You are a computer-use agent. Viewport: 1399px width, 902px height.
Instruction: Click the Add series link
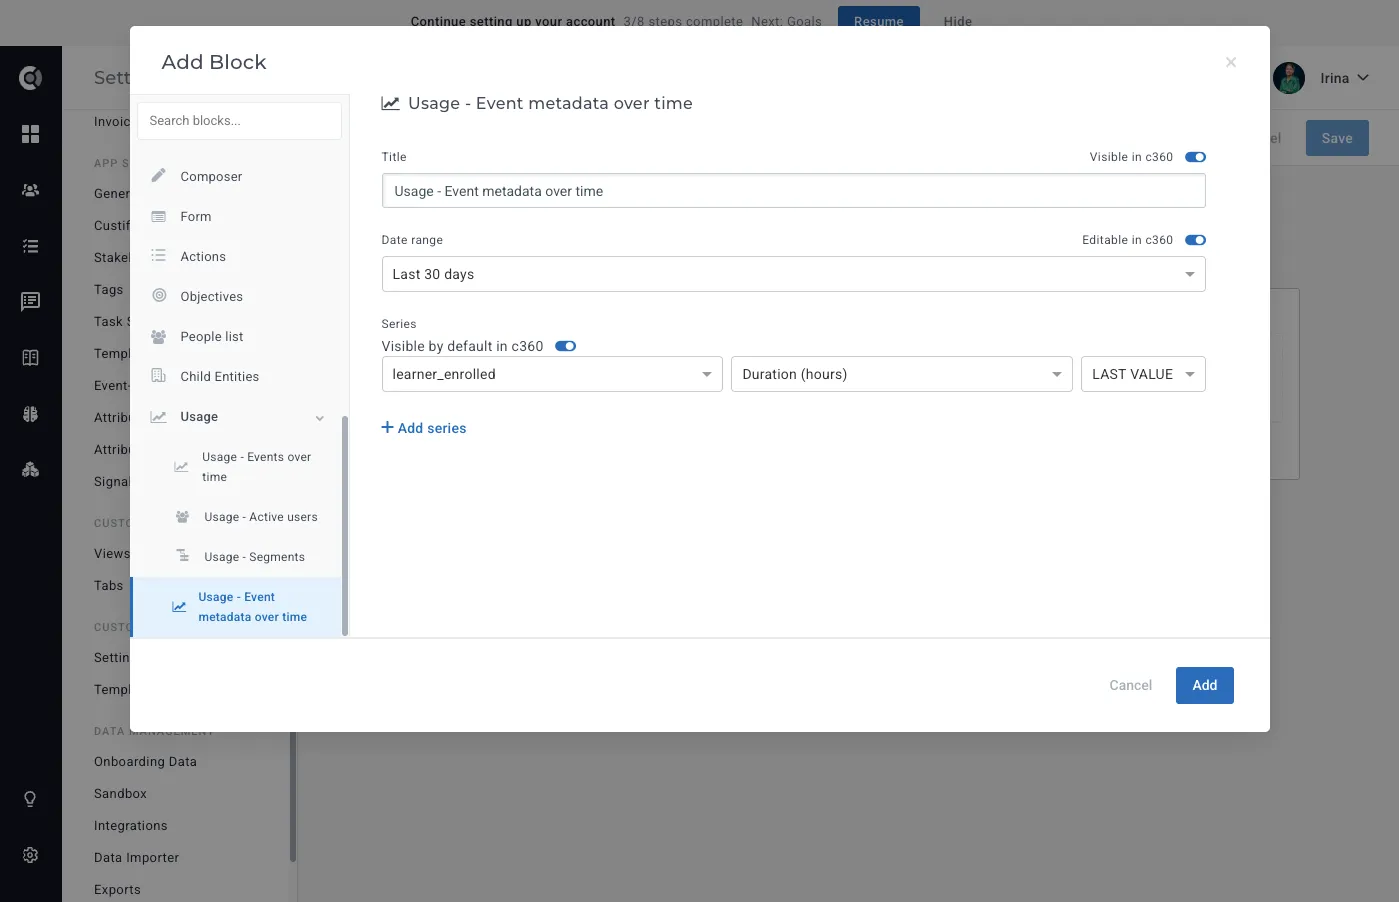[424, 428]
